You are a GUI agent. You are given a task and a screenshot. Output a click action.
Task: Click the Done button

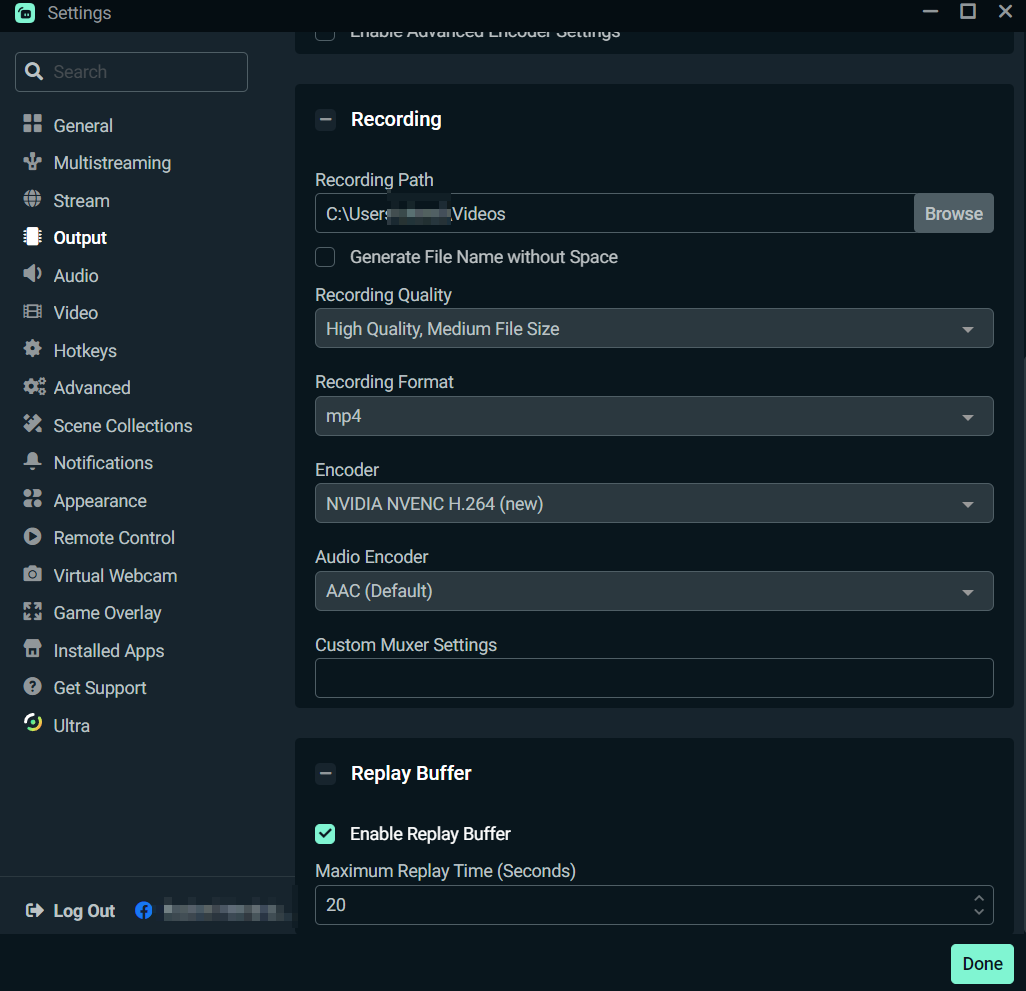coord(981,963)
